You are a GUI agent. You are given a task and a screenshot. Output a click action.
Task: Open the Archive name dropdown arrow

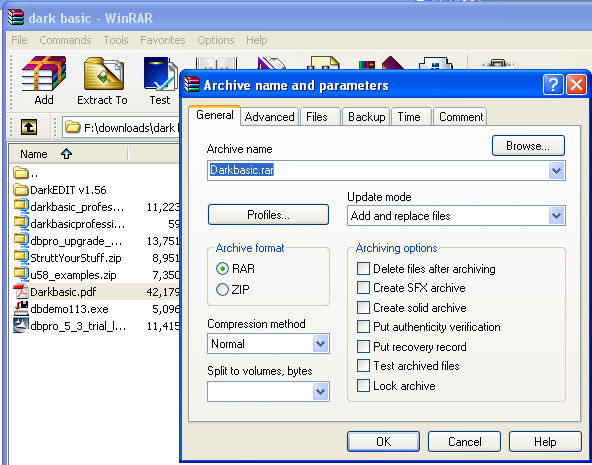(556, 171)
